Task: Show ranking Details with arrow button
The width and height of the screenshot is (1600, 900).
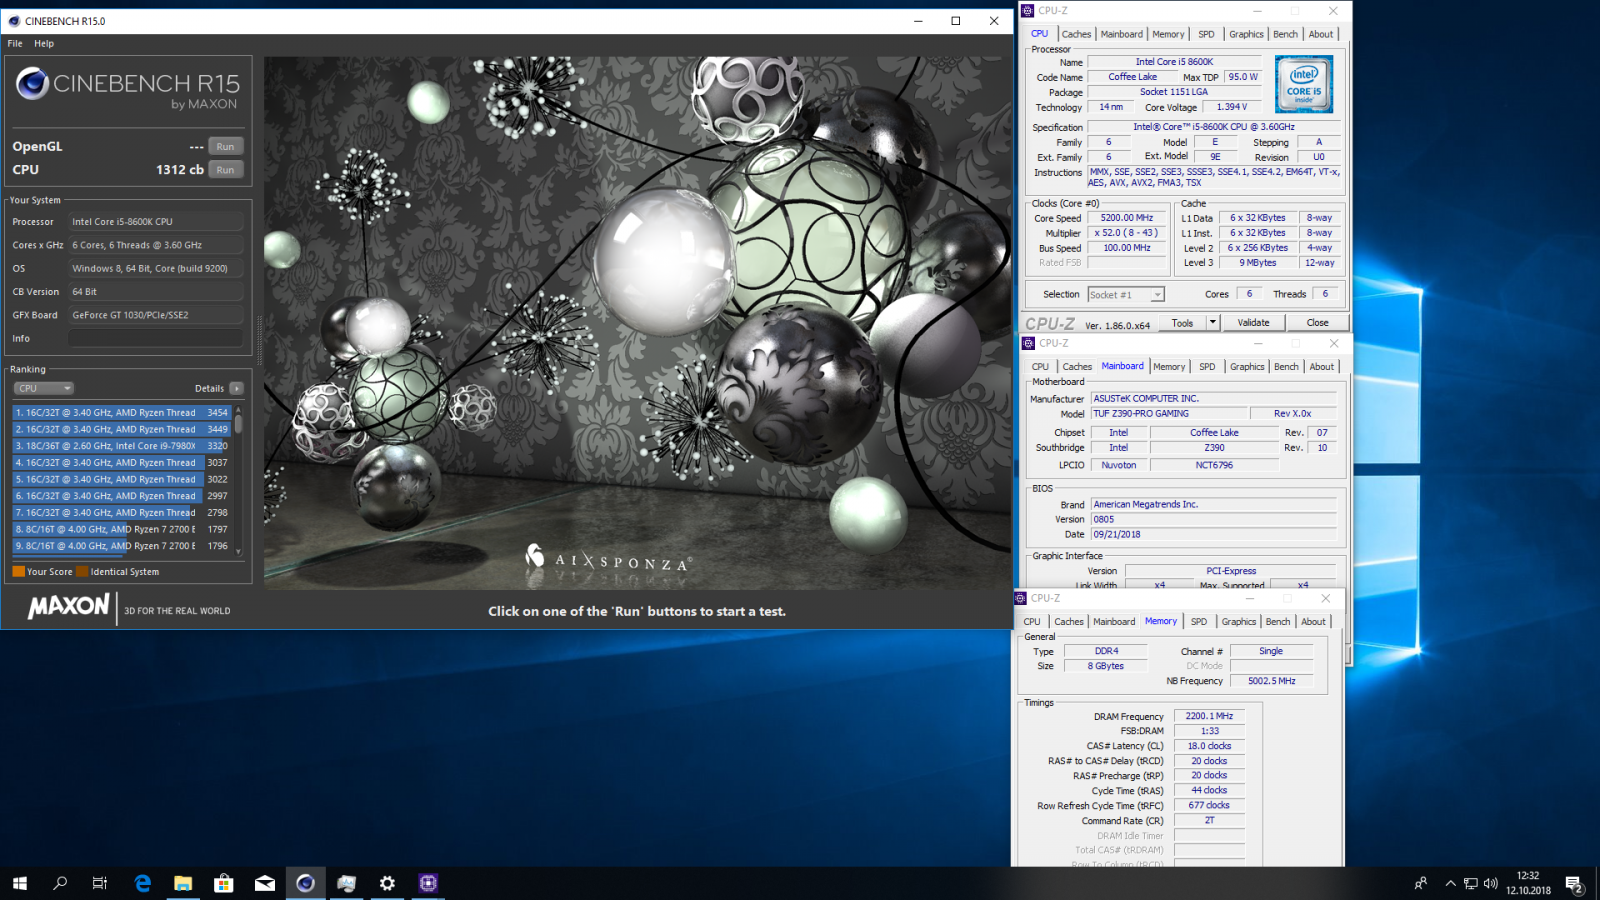Action: pos(236,388)
